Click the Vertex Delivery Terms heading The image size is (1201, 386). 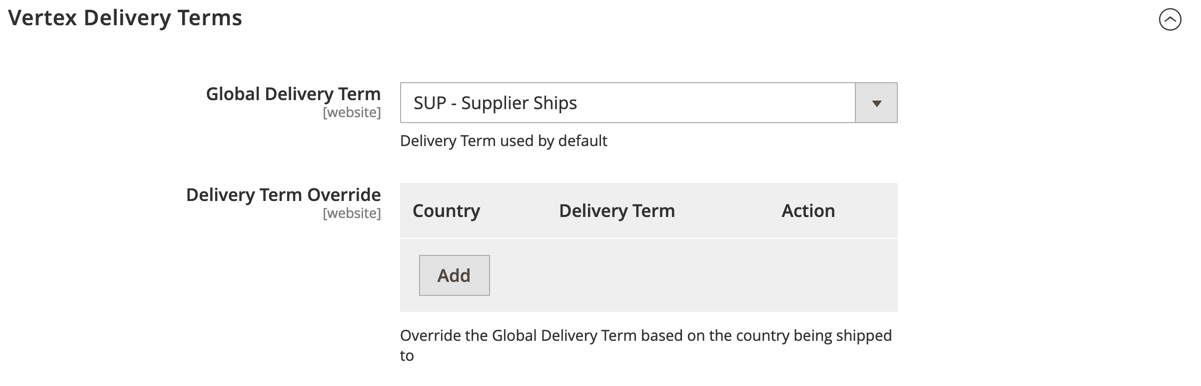tap(125, 18)
